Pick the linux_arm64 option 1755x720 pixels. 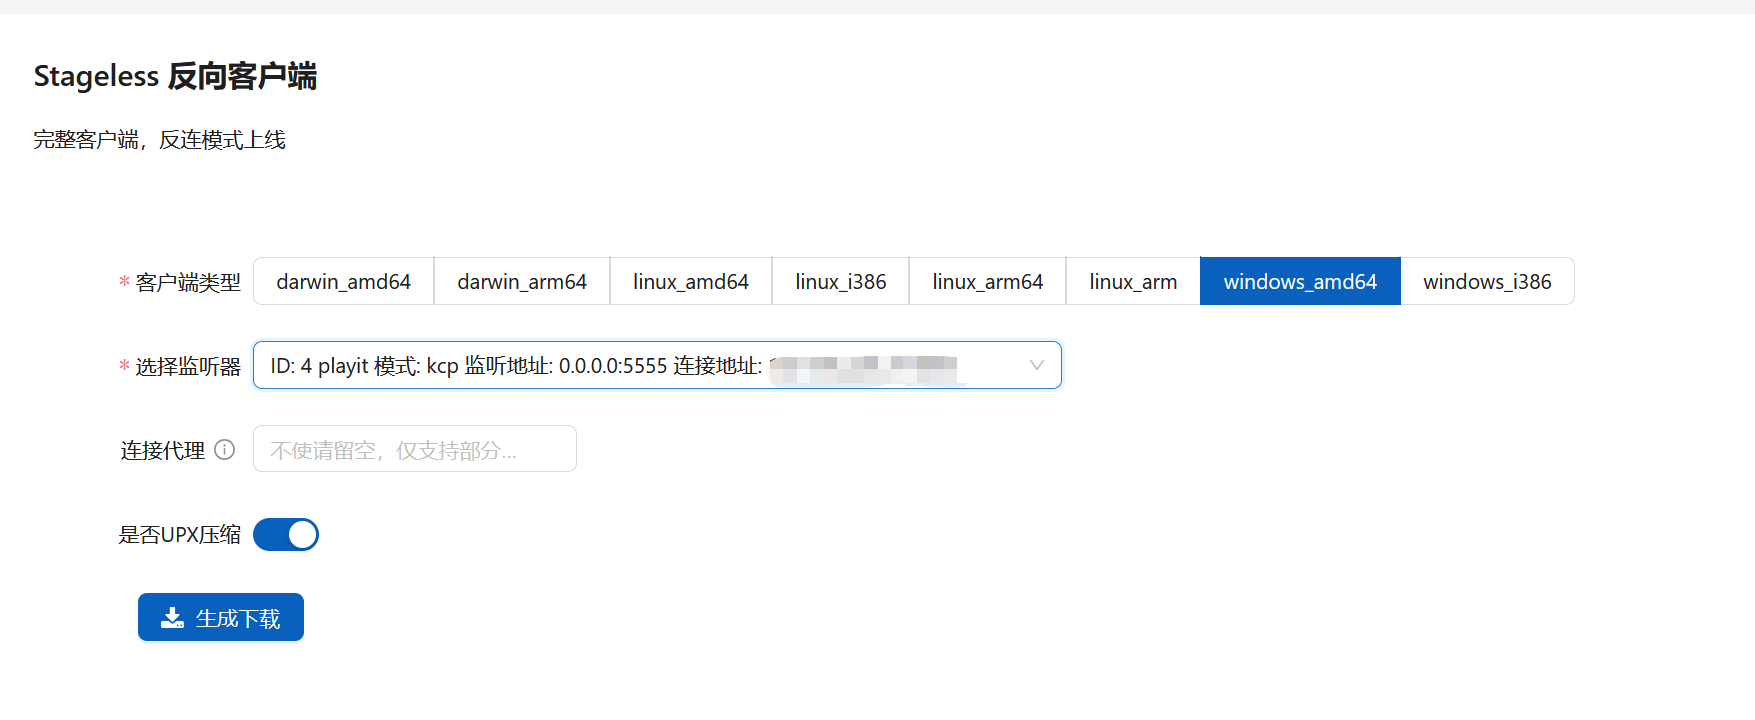coord(987,282)
